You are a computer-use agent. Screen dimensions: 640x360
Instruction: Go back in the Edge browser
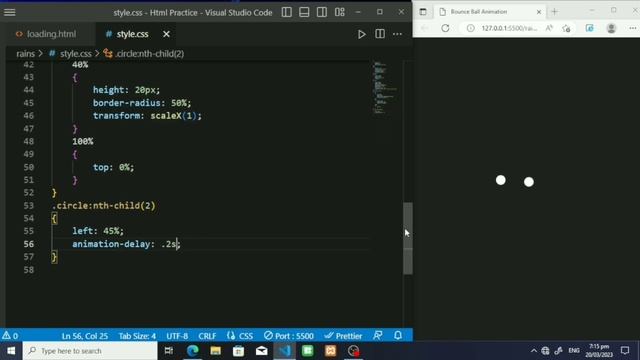pos(424,28)
